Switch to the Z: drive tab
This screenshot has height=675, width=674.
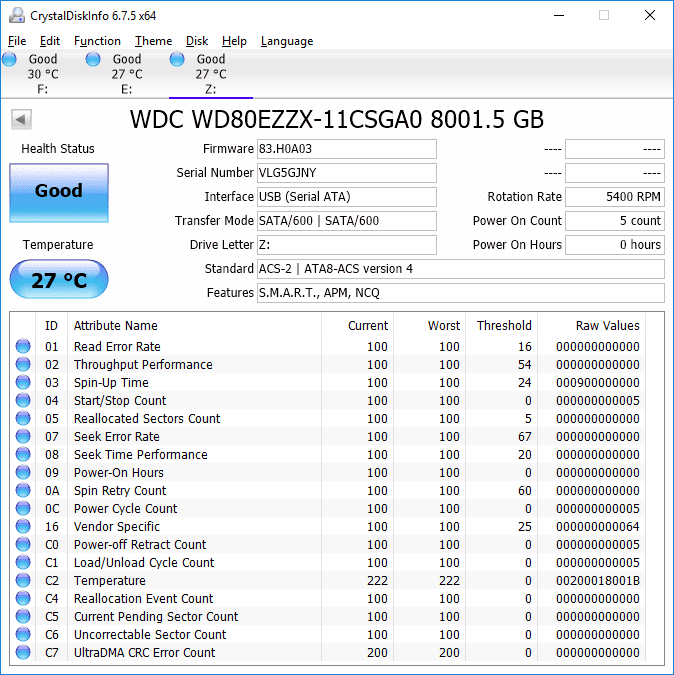tap(210, 73)
